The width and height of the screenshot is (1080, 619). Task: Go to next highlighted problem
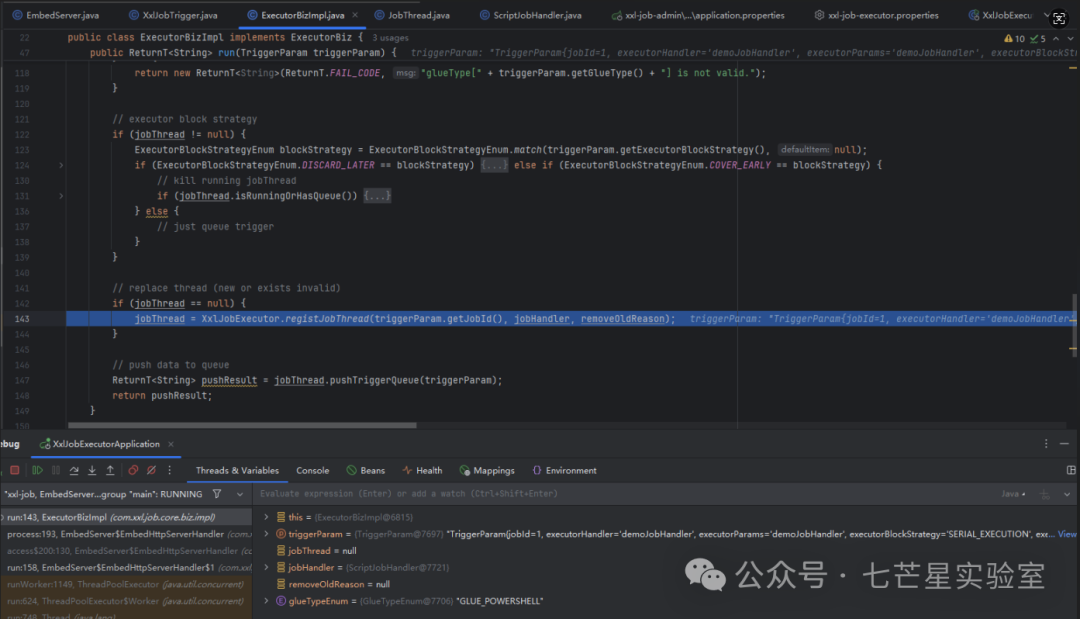tap(1070, 39)
